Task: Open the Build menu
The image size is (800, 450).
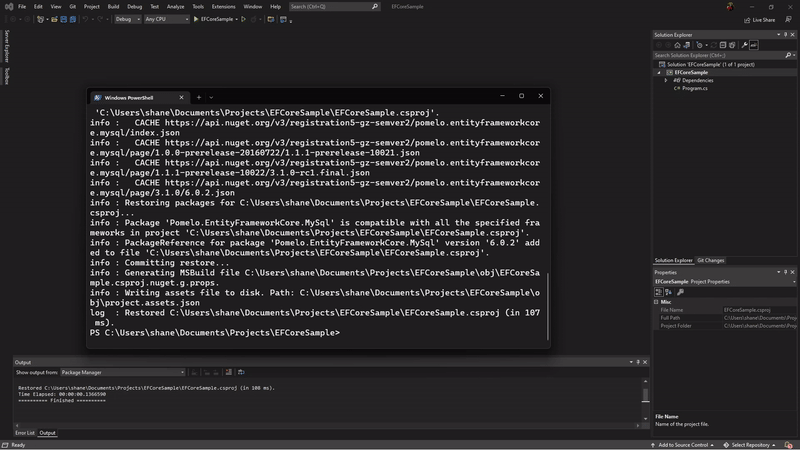Action: tap(113, 7)
